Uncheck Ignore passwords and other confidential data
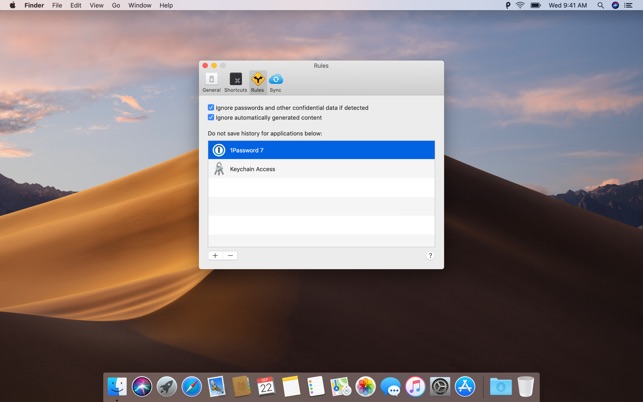The height and width of the screenshot is (402, 643). click(x=211, y=107)
